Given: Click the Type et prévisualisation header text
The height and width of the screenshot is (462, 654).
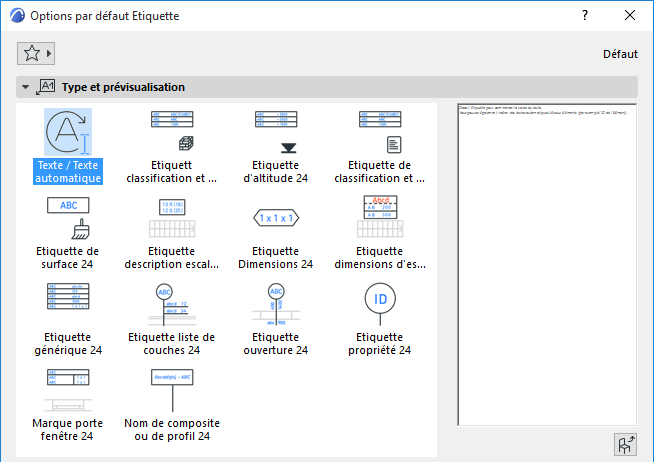Looking at the screenshot, I should pos(123,87).
